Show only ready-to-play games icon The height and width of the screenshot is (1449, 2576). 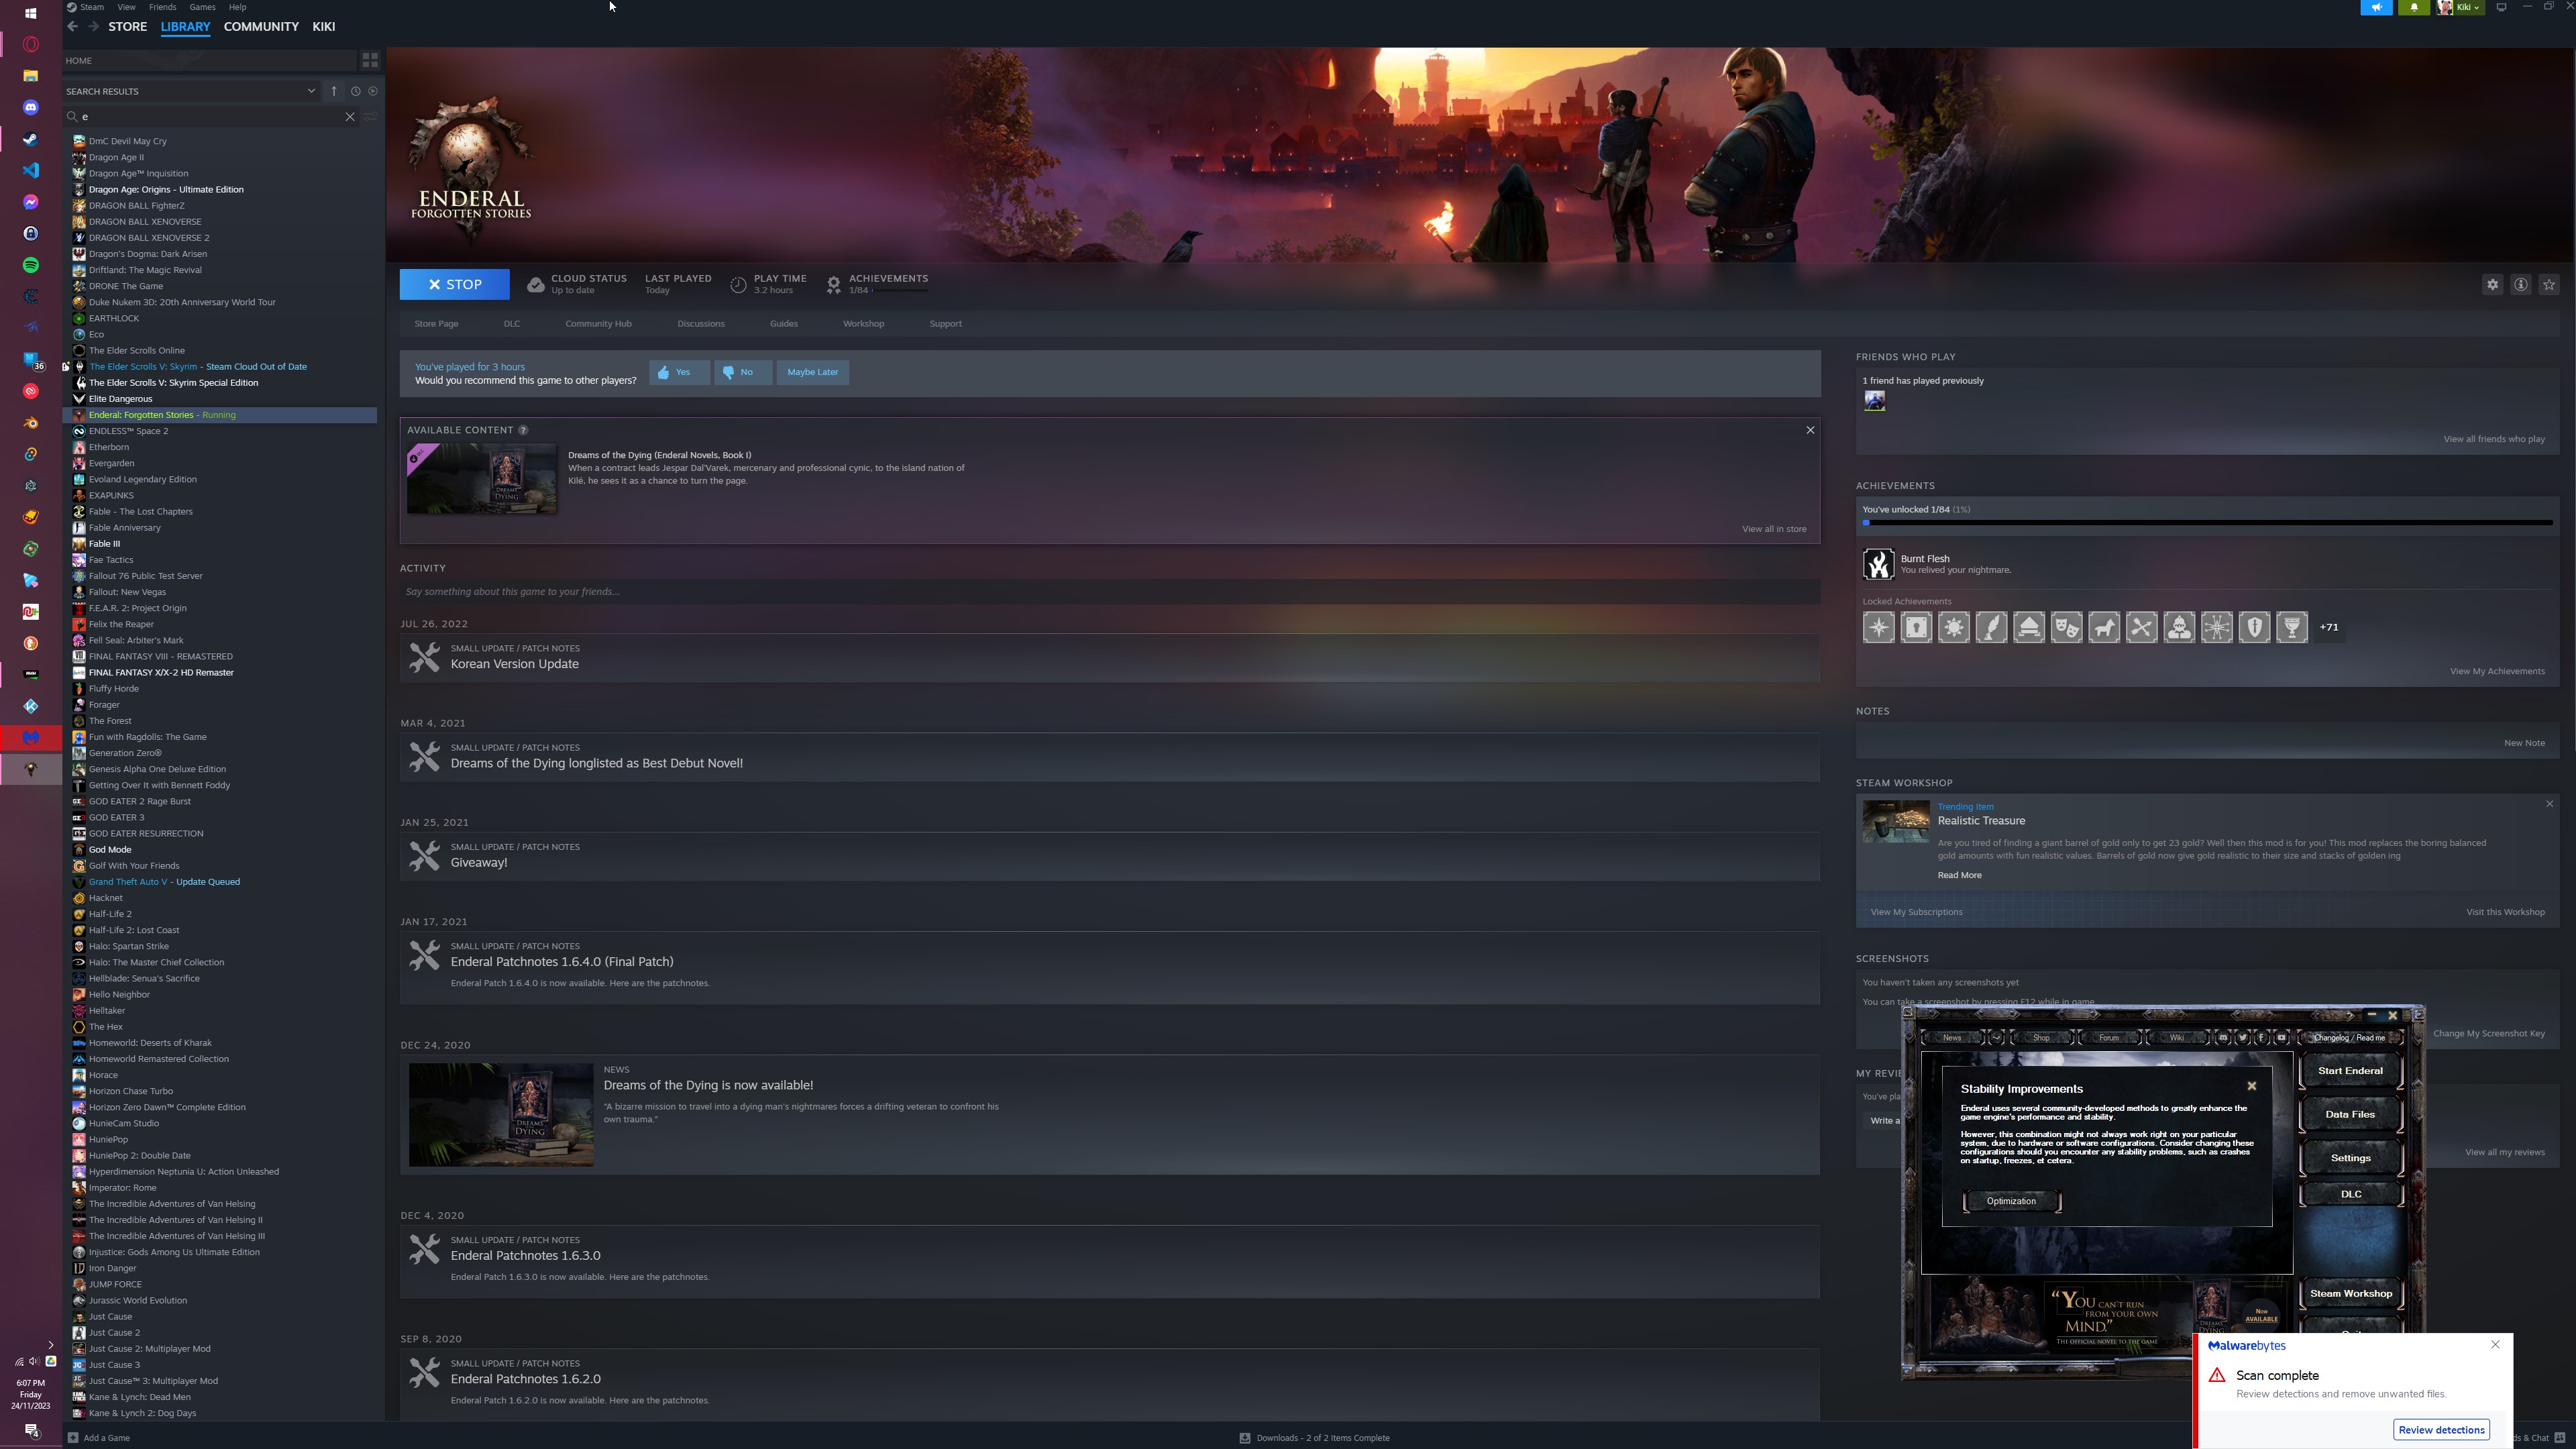coord(373,91)
